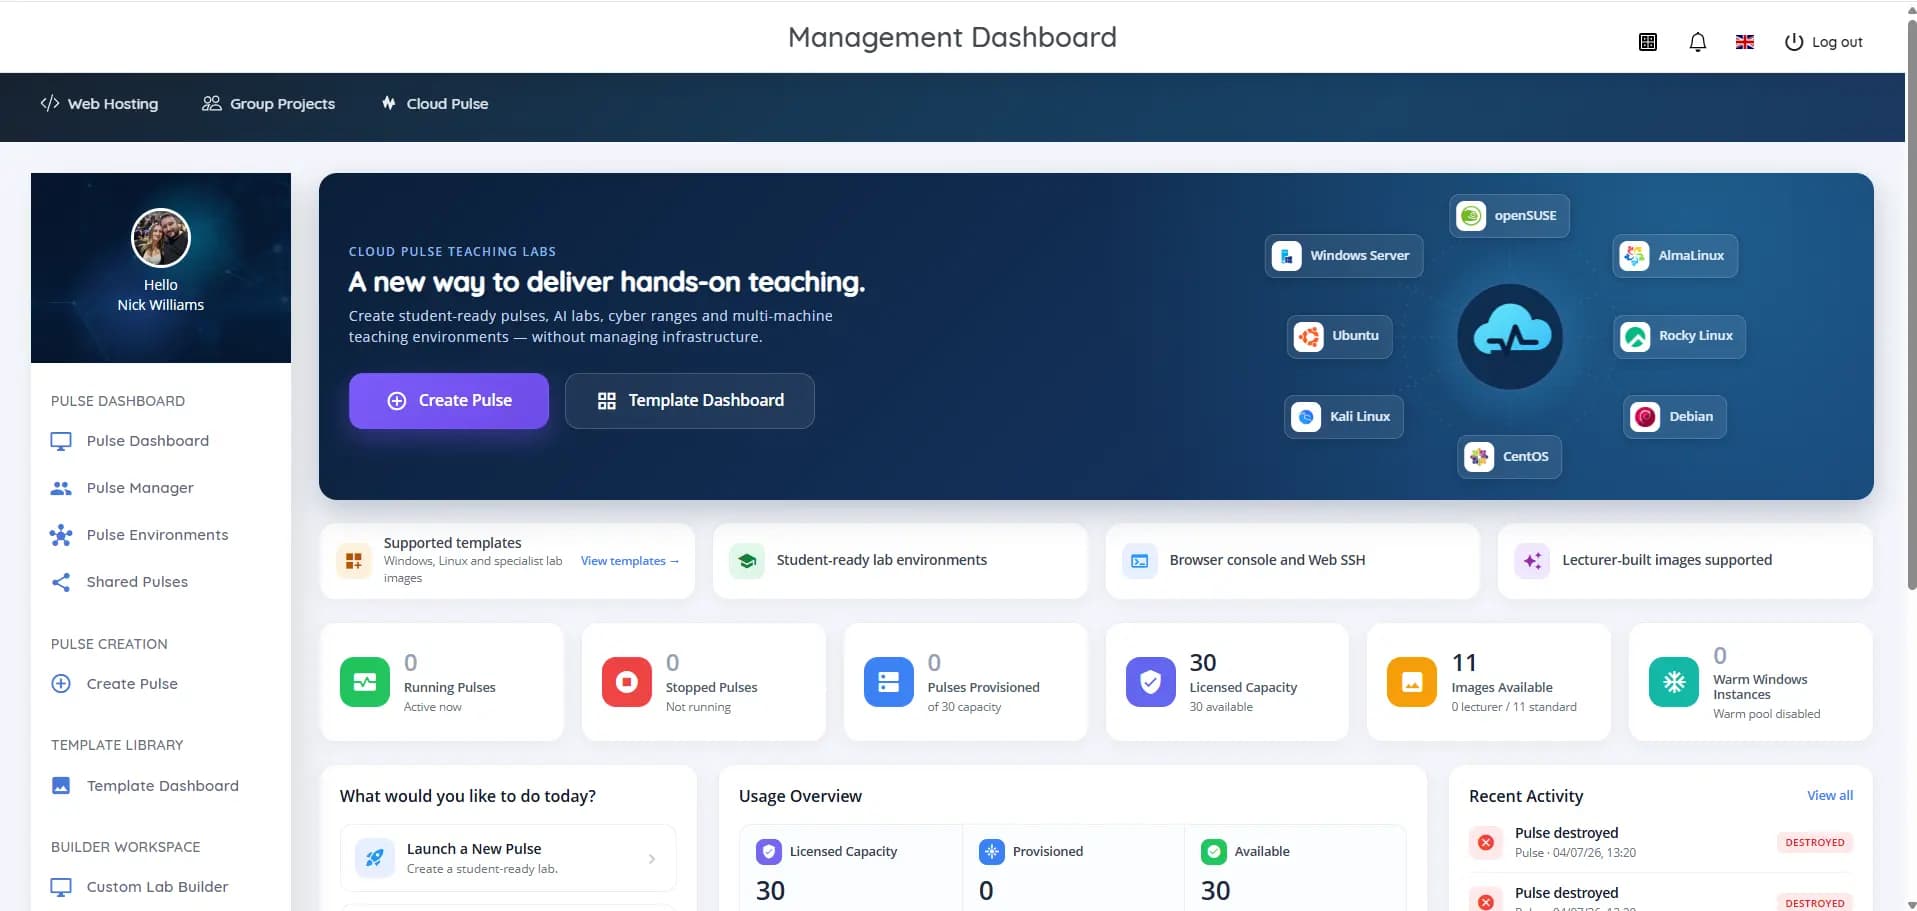
Task: Select the Windows Server chip
Action: [x=1344, y=256]
